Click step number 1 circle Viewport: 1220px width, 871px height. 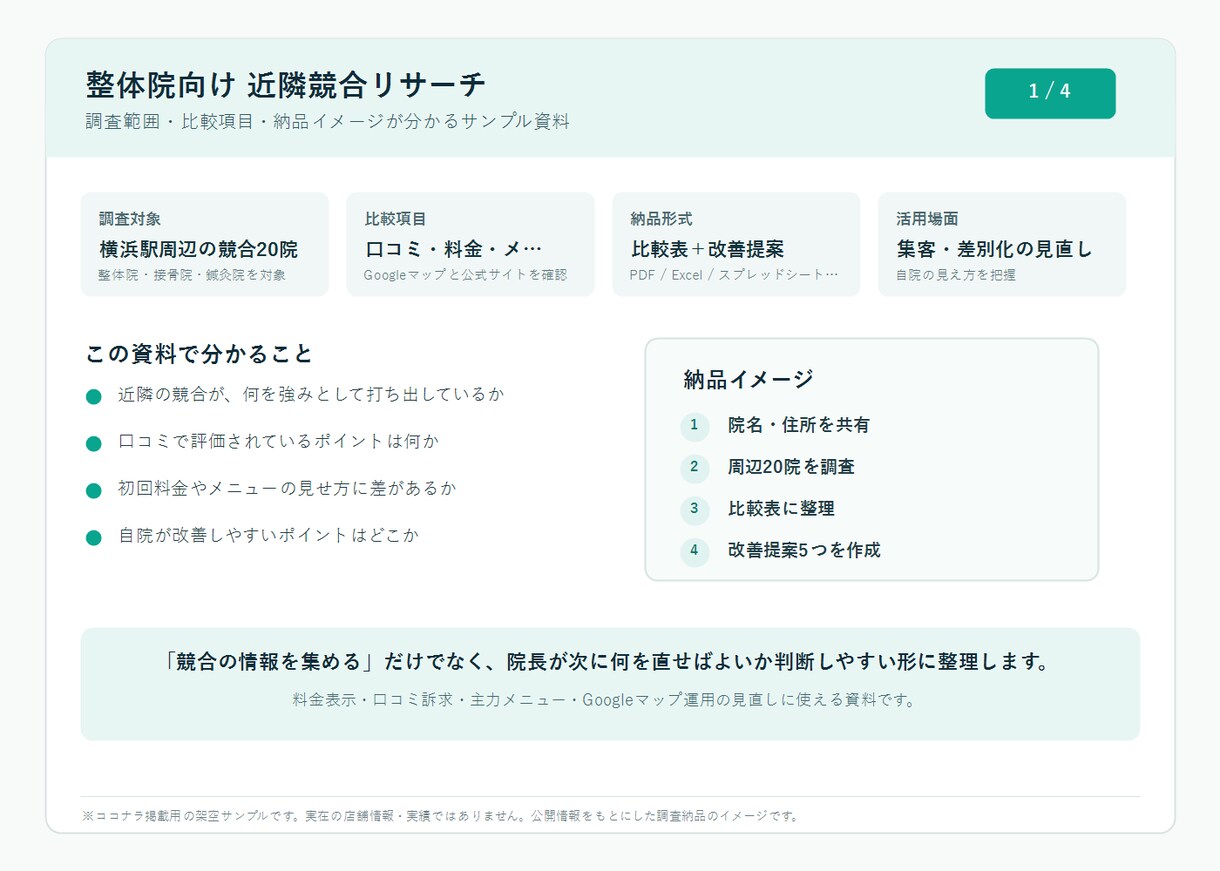[x=694, y=426]
